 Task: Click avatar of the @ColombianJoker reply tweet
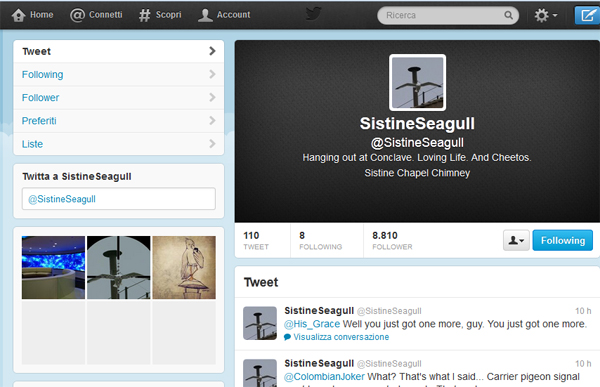(260, 373)
